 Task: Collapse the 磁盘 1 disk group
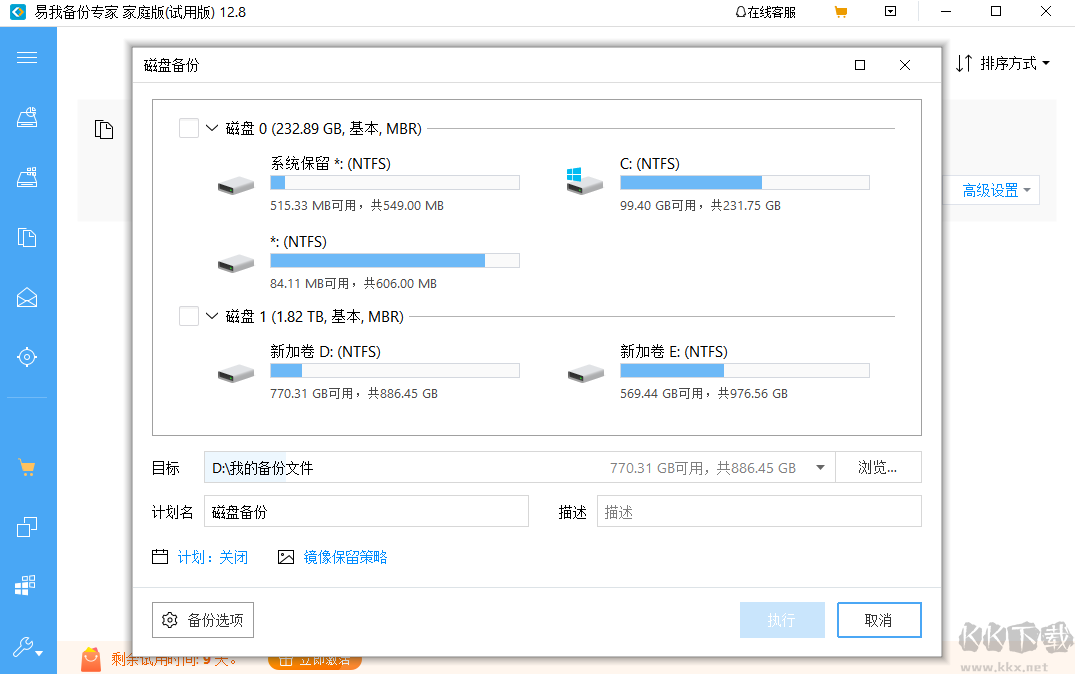point(211,316)
